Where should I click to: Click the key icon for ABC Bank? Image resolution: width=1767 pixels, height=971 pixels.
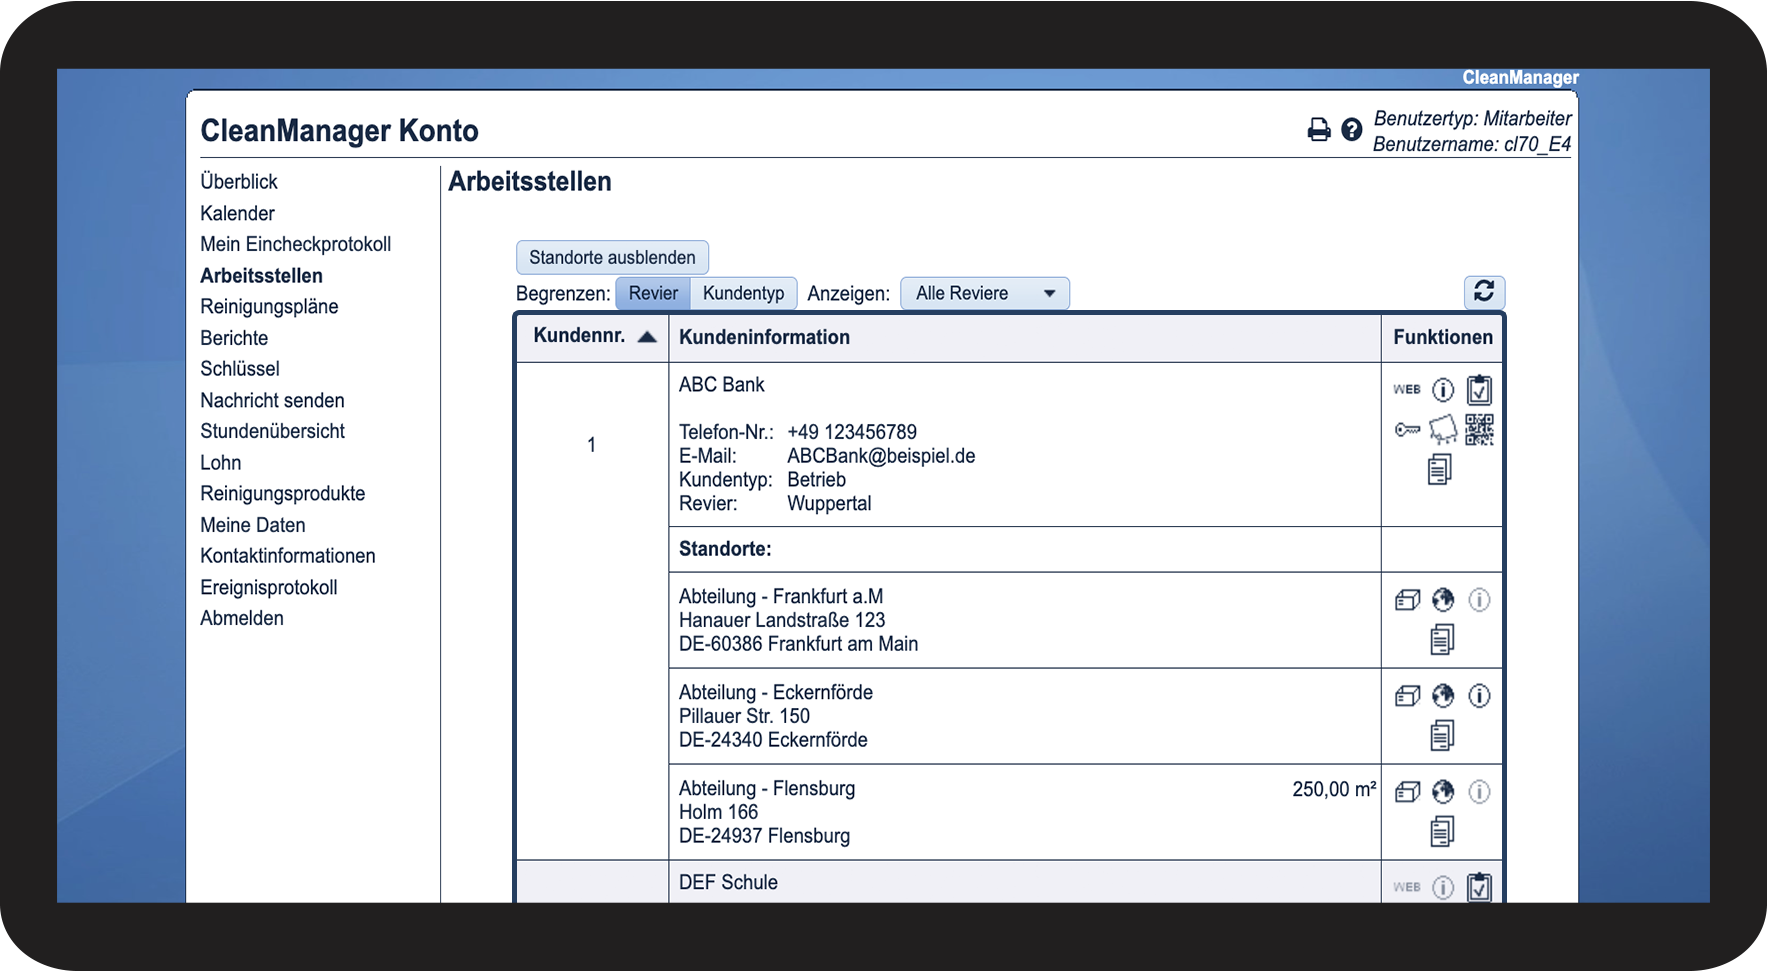pyautogui.click(x=1407, y=430)
